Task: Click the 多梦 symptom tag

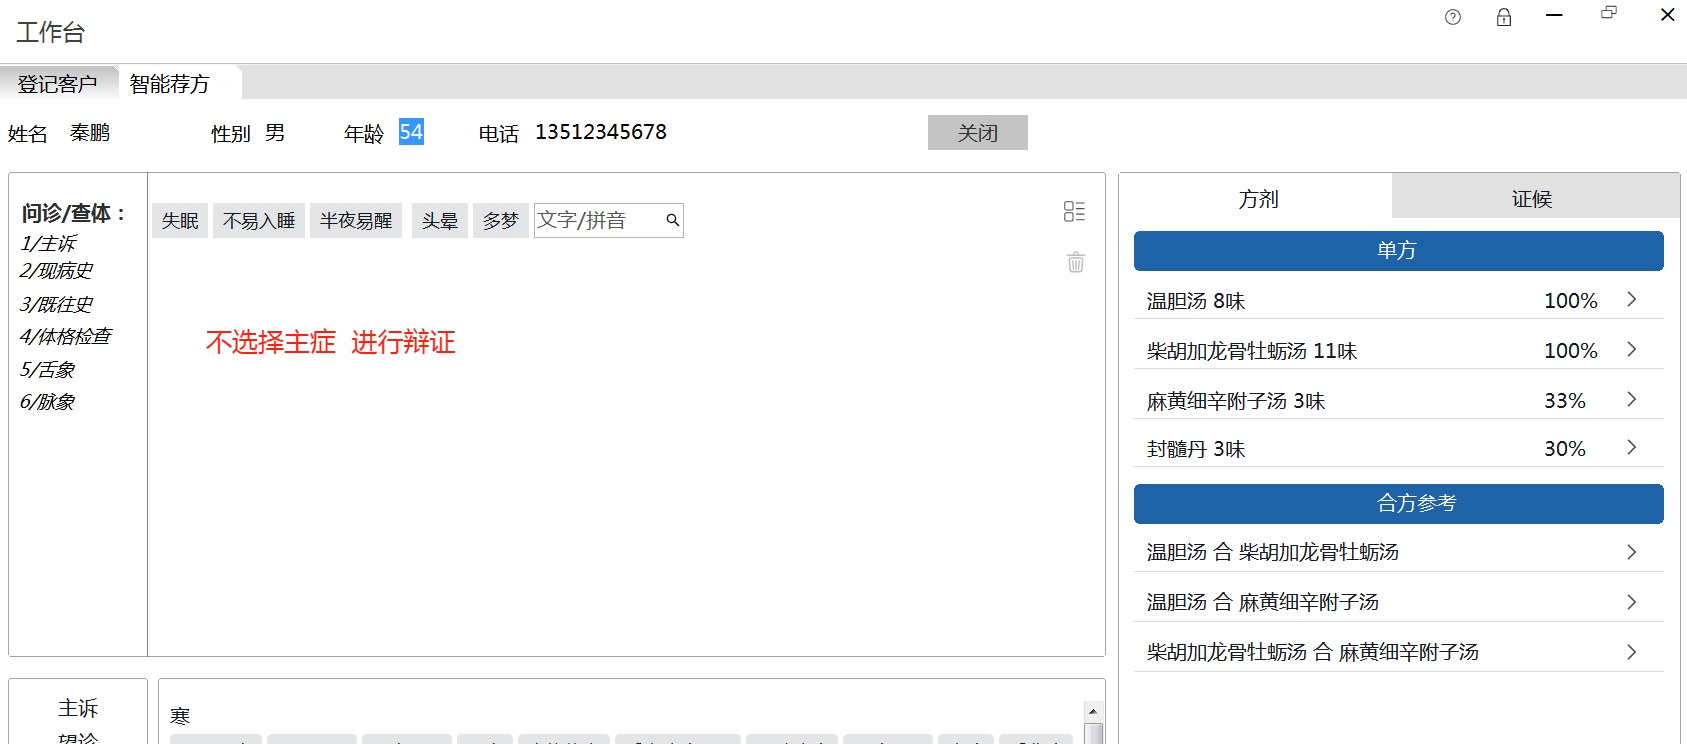Action: tap(500, 220)
